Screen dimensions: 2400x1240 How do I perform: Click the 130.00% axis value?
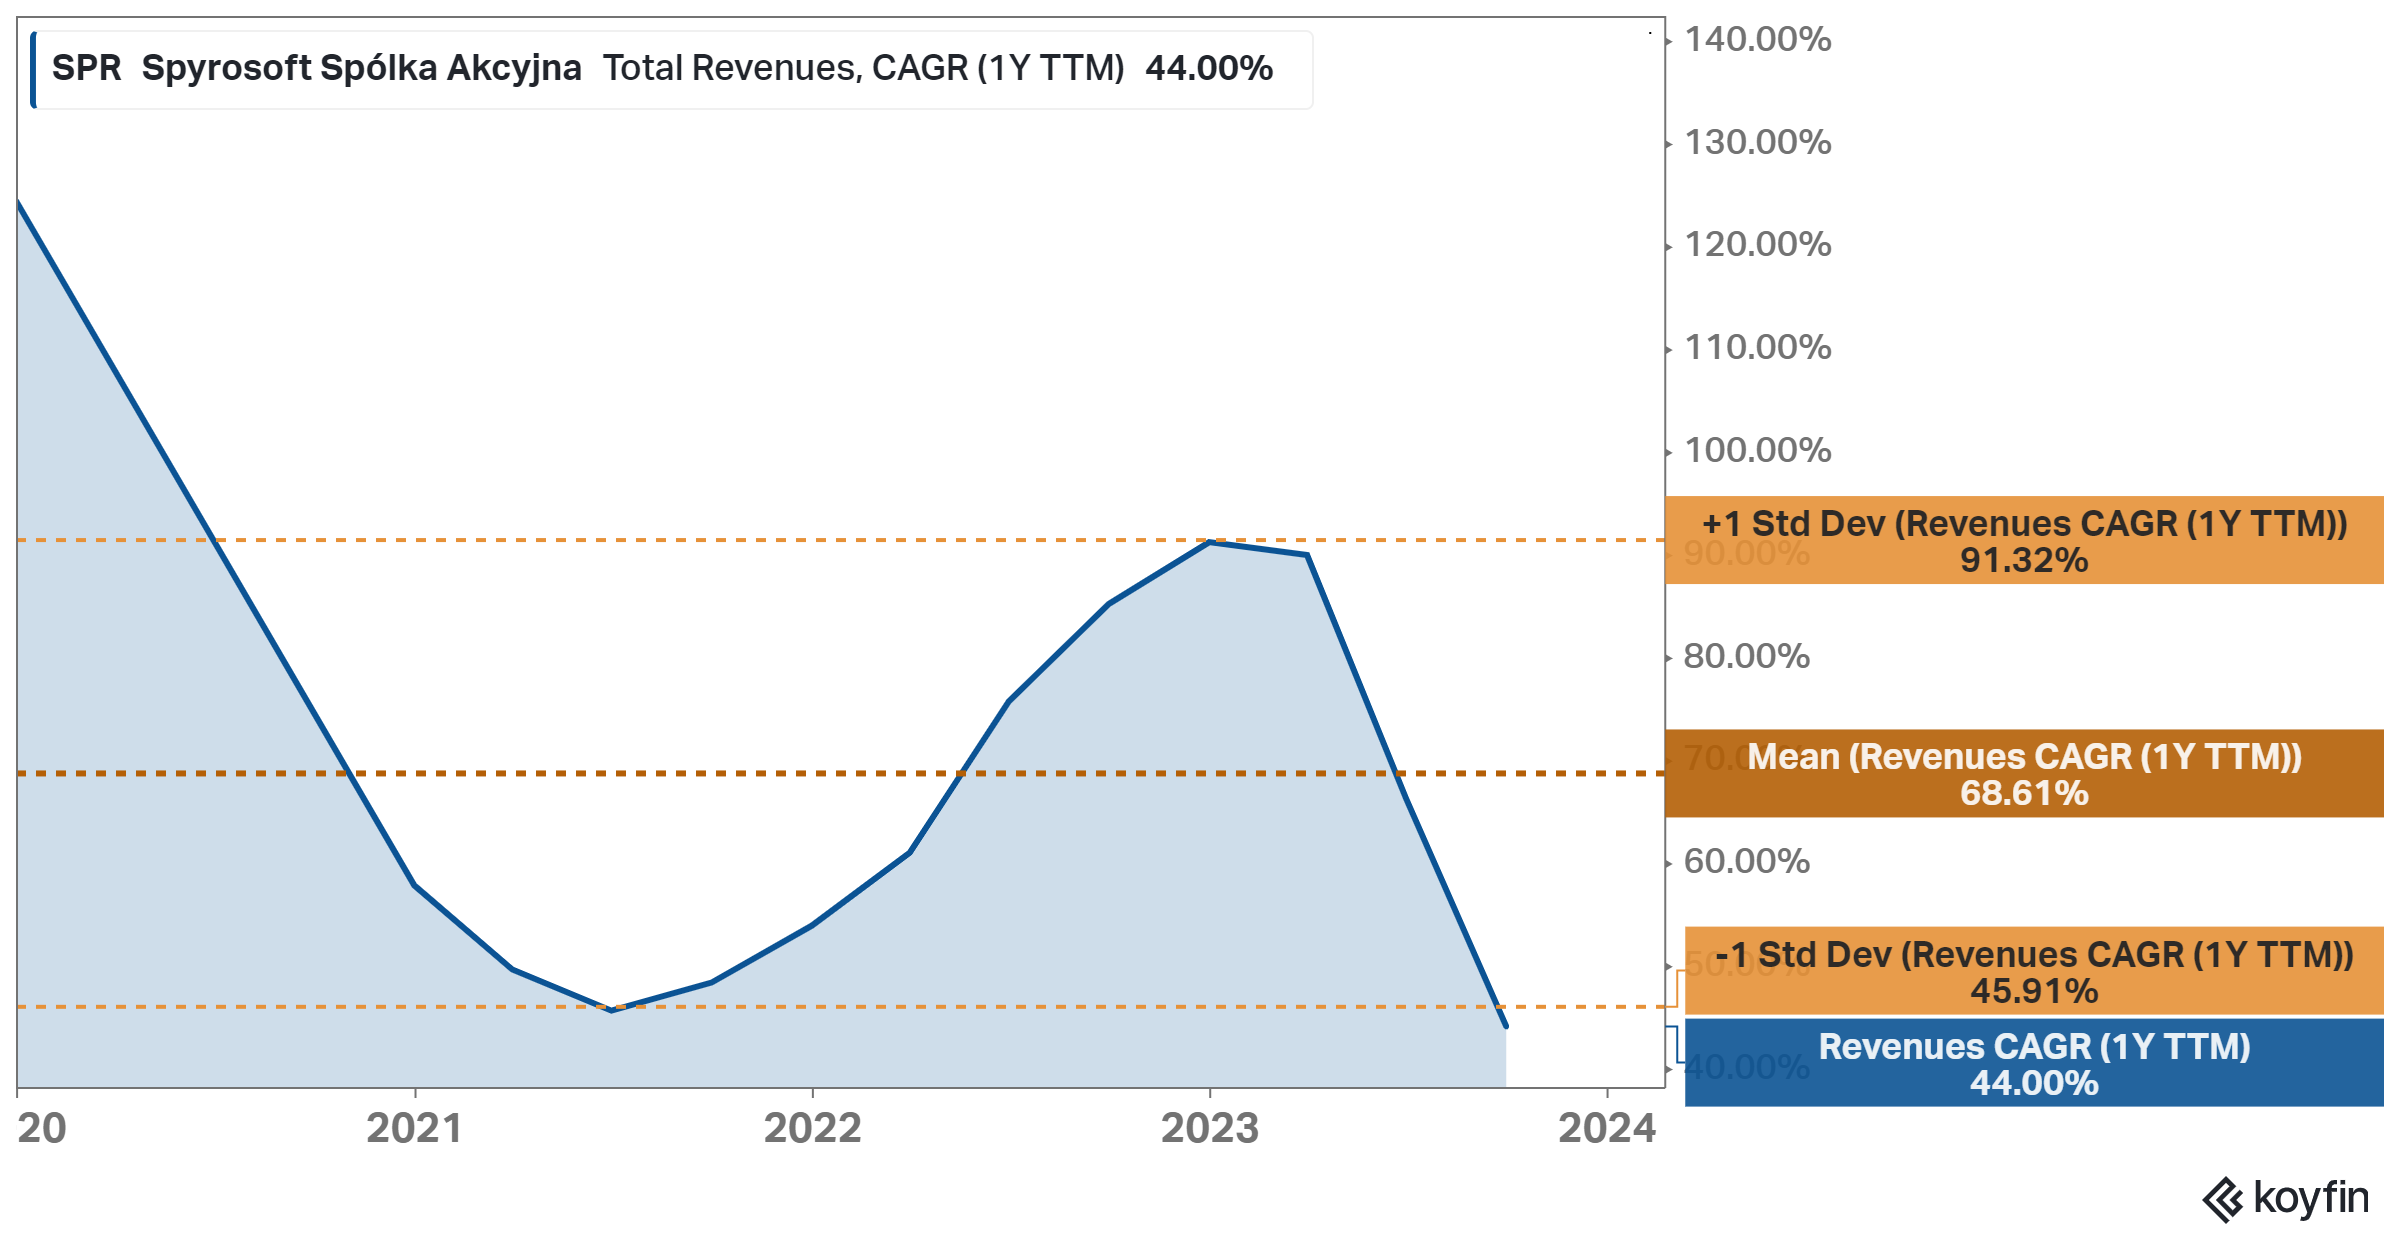click(x=1758, y=142)
